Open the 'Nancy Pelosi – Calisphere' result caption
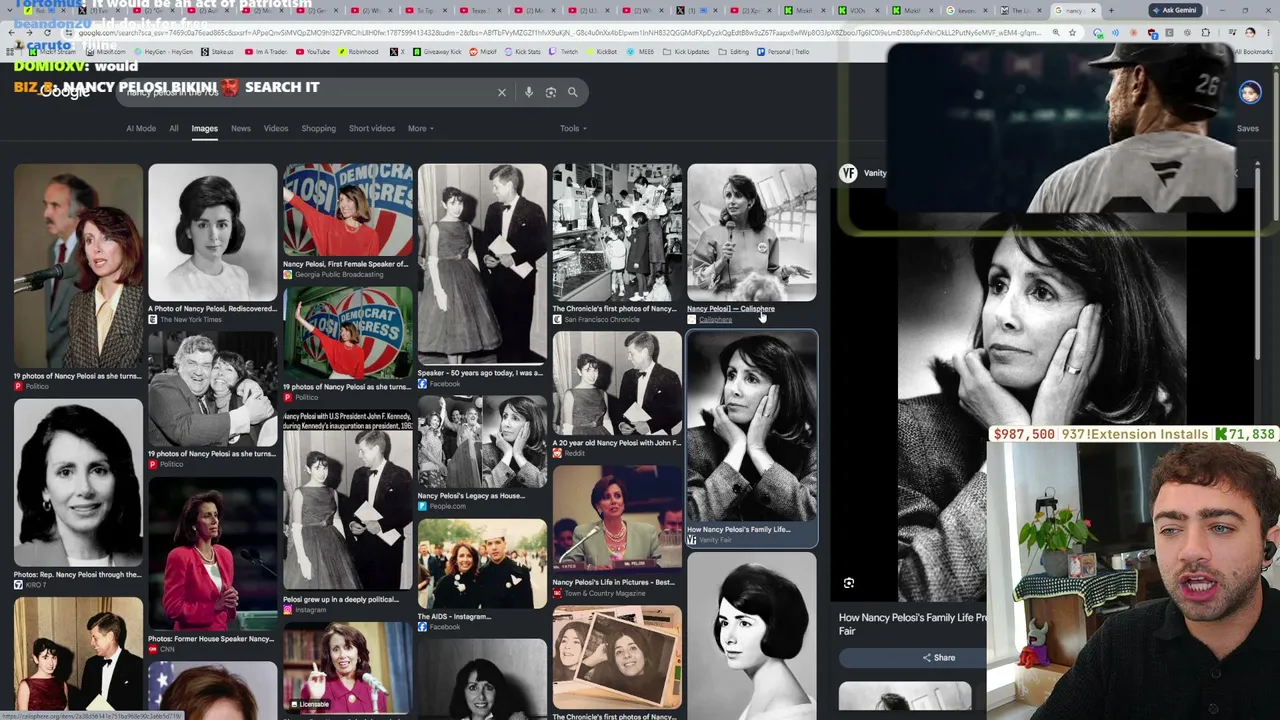Viewport: 1280px width, 720px height. click(731, 309)
